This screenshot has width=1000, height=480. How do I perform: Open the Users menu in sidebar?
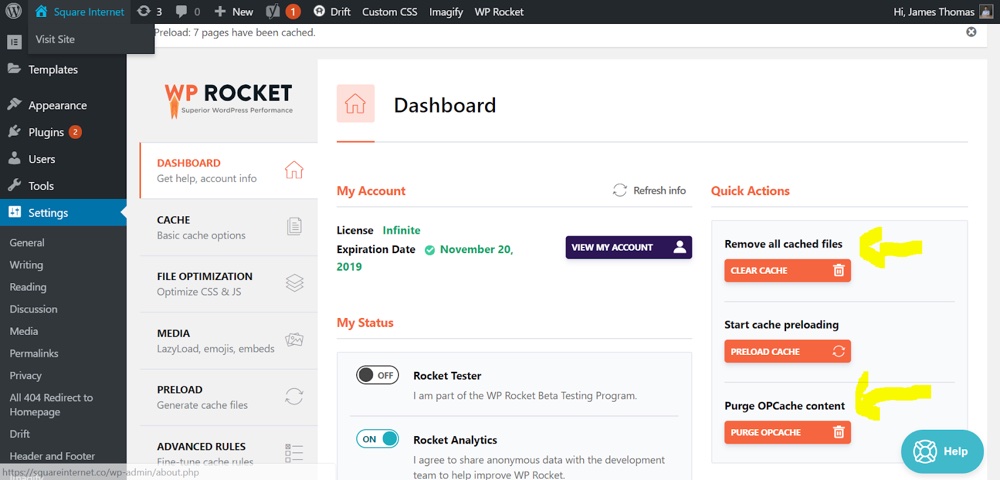tap(41, 159)
